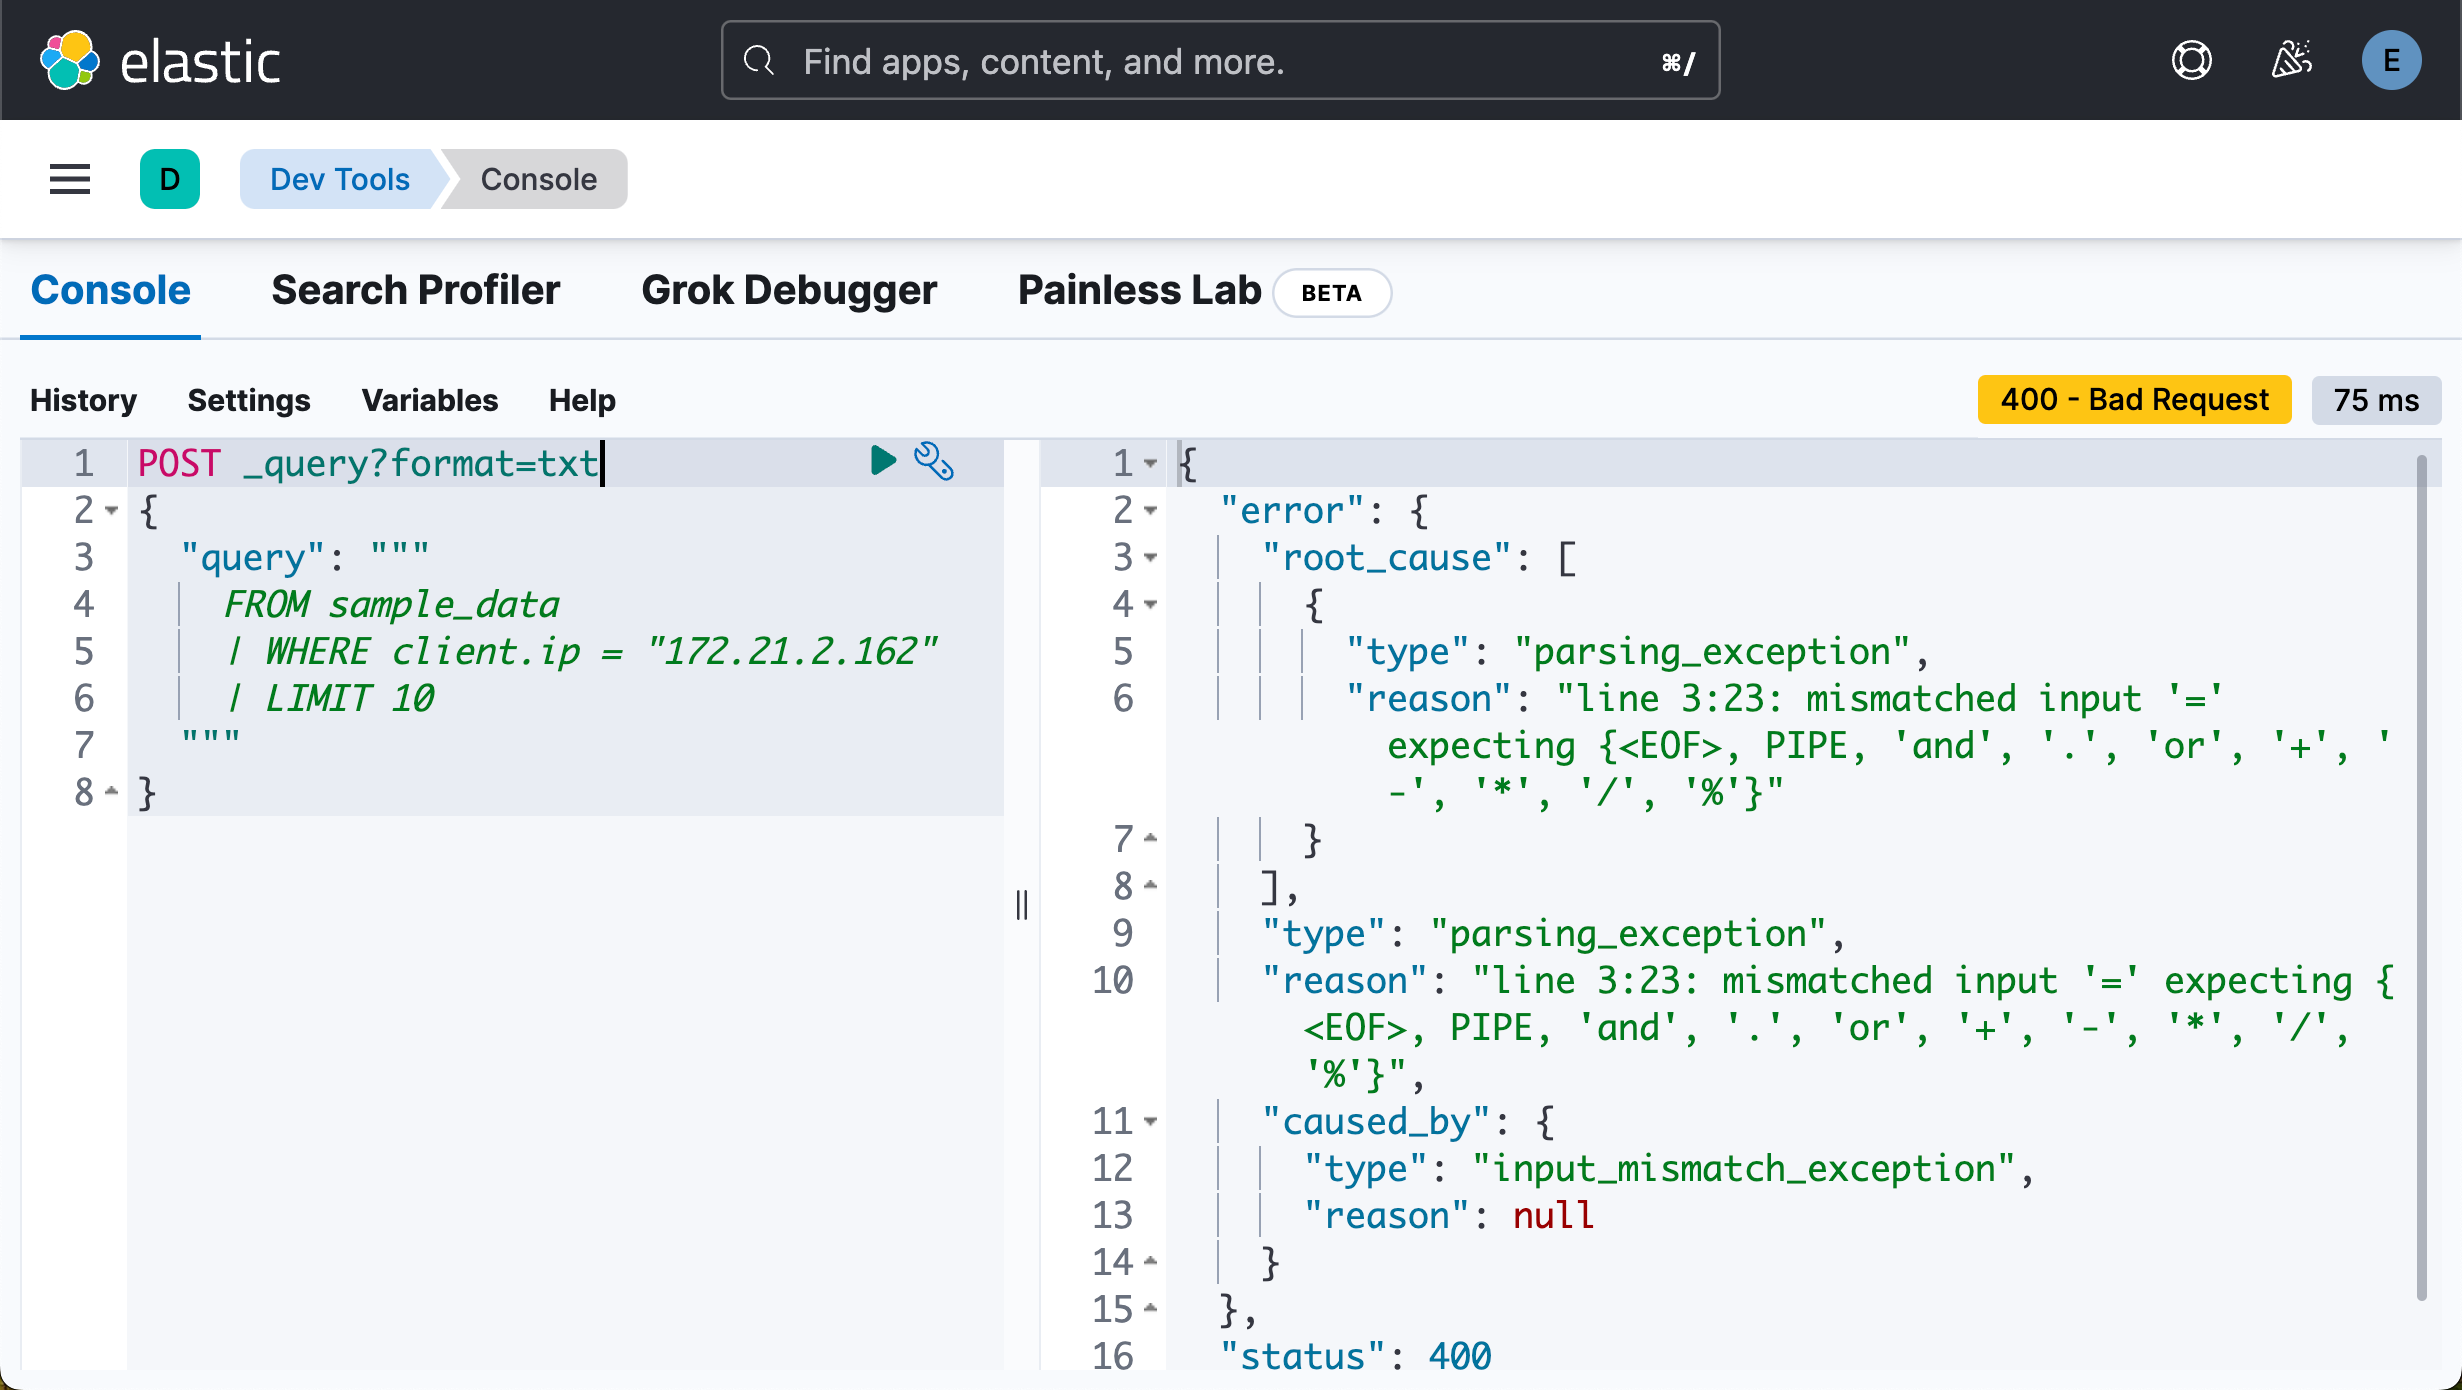This screenshot has width=2462, height=1390.
Task: Open the newsfeed celebration icon
Action: (x=2291, y=61)
